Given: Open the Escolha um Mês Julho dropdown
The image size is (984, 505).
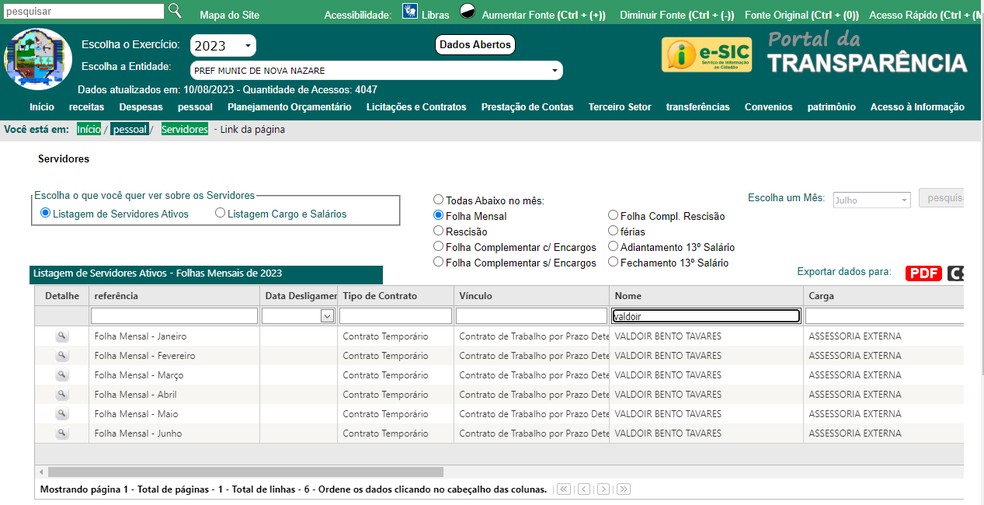Looking at the screenshot, I should tap(872, 200).
